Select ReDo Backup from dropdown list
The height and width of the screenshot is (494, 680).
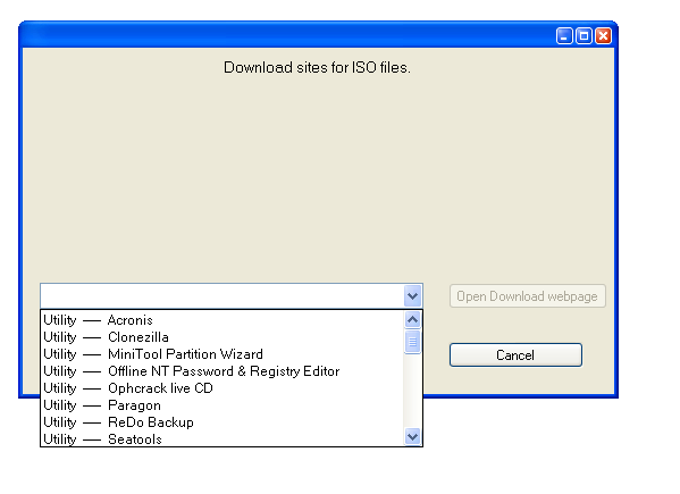coord(222,422)
